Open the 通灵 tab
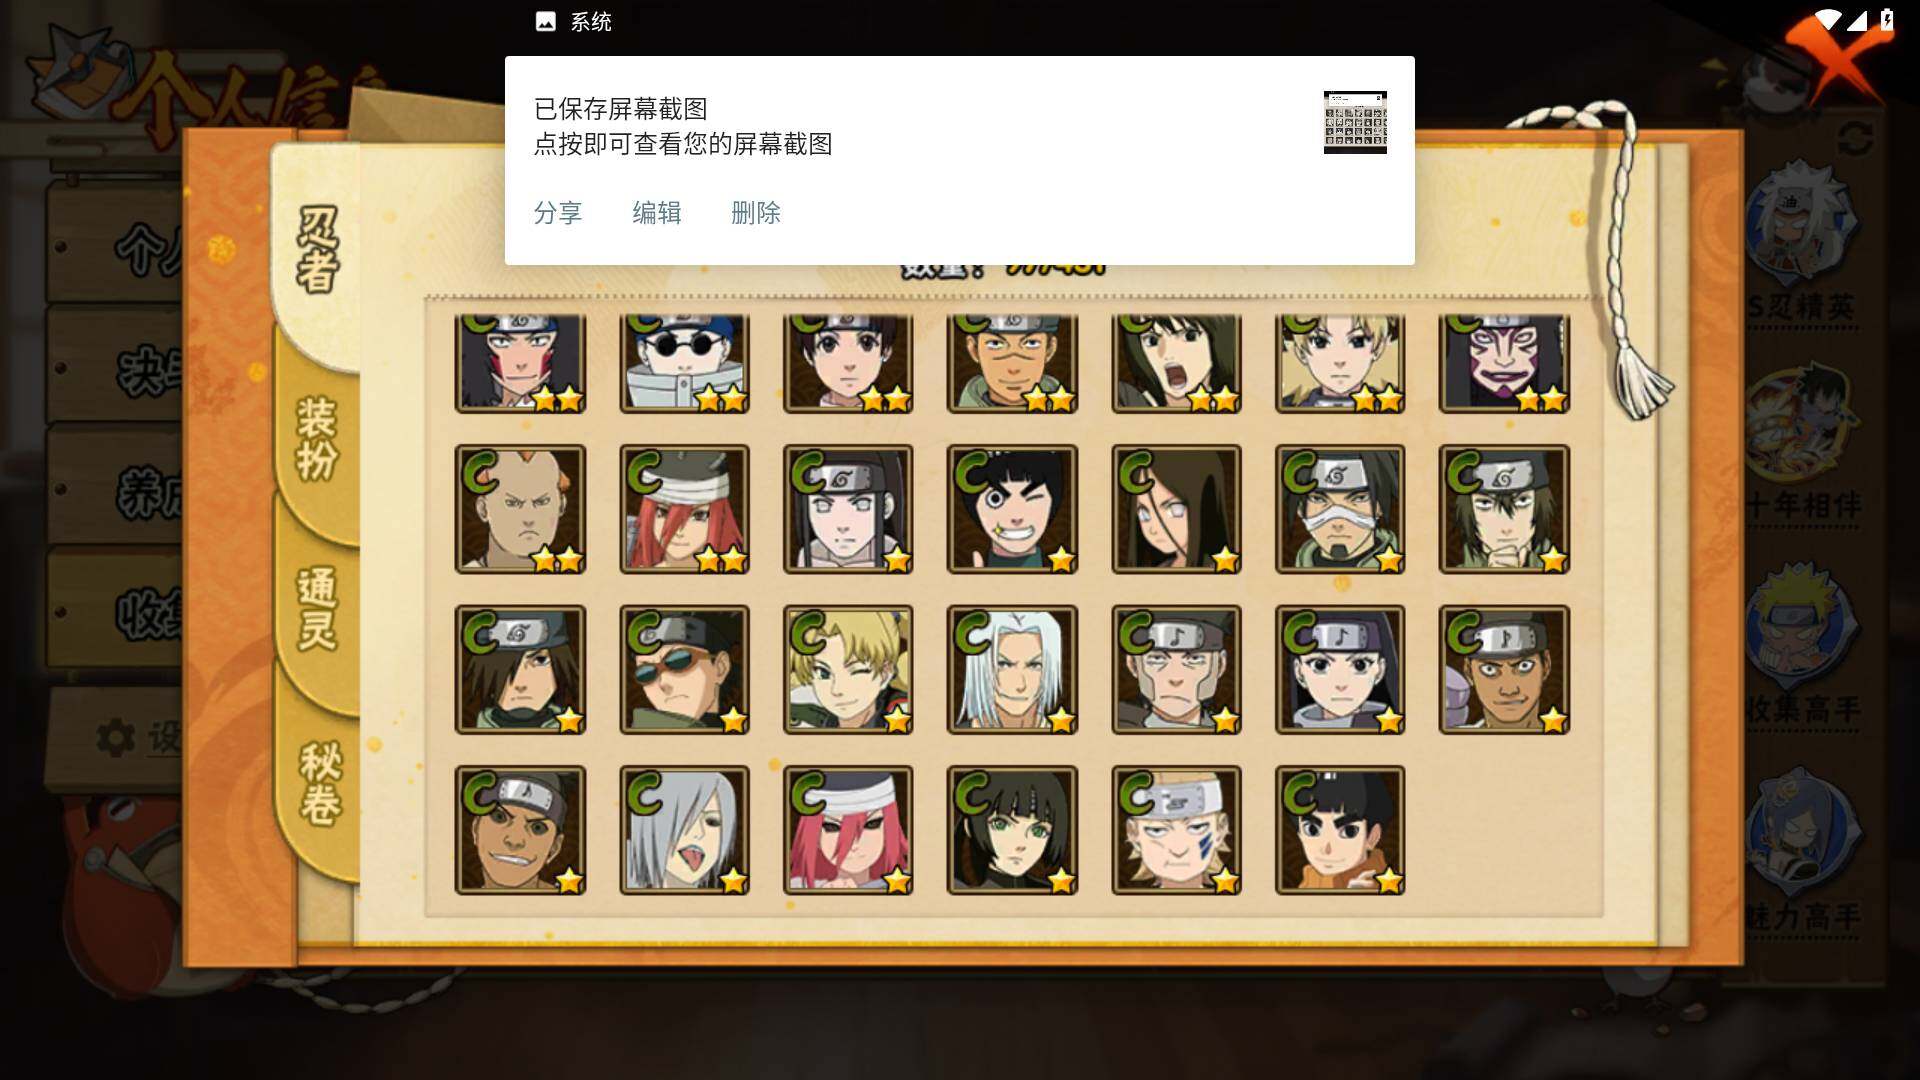The width and height of the screenshot is (1920, 1080). coord(318,610)
